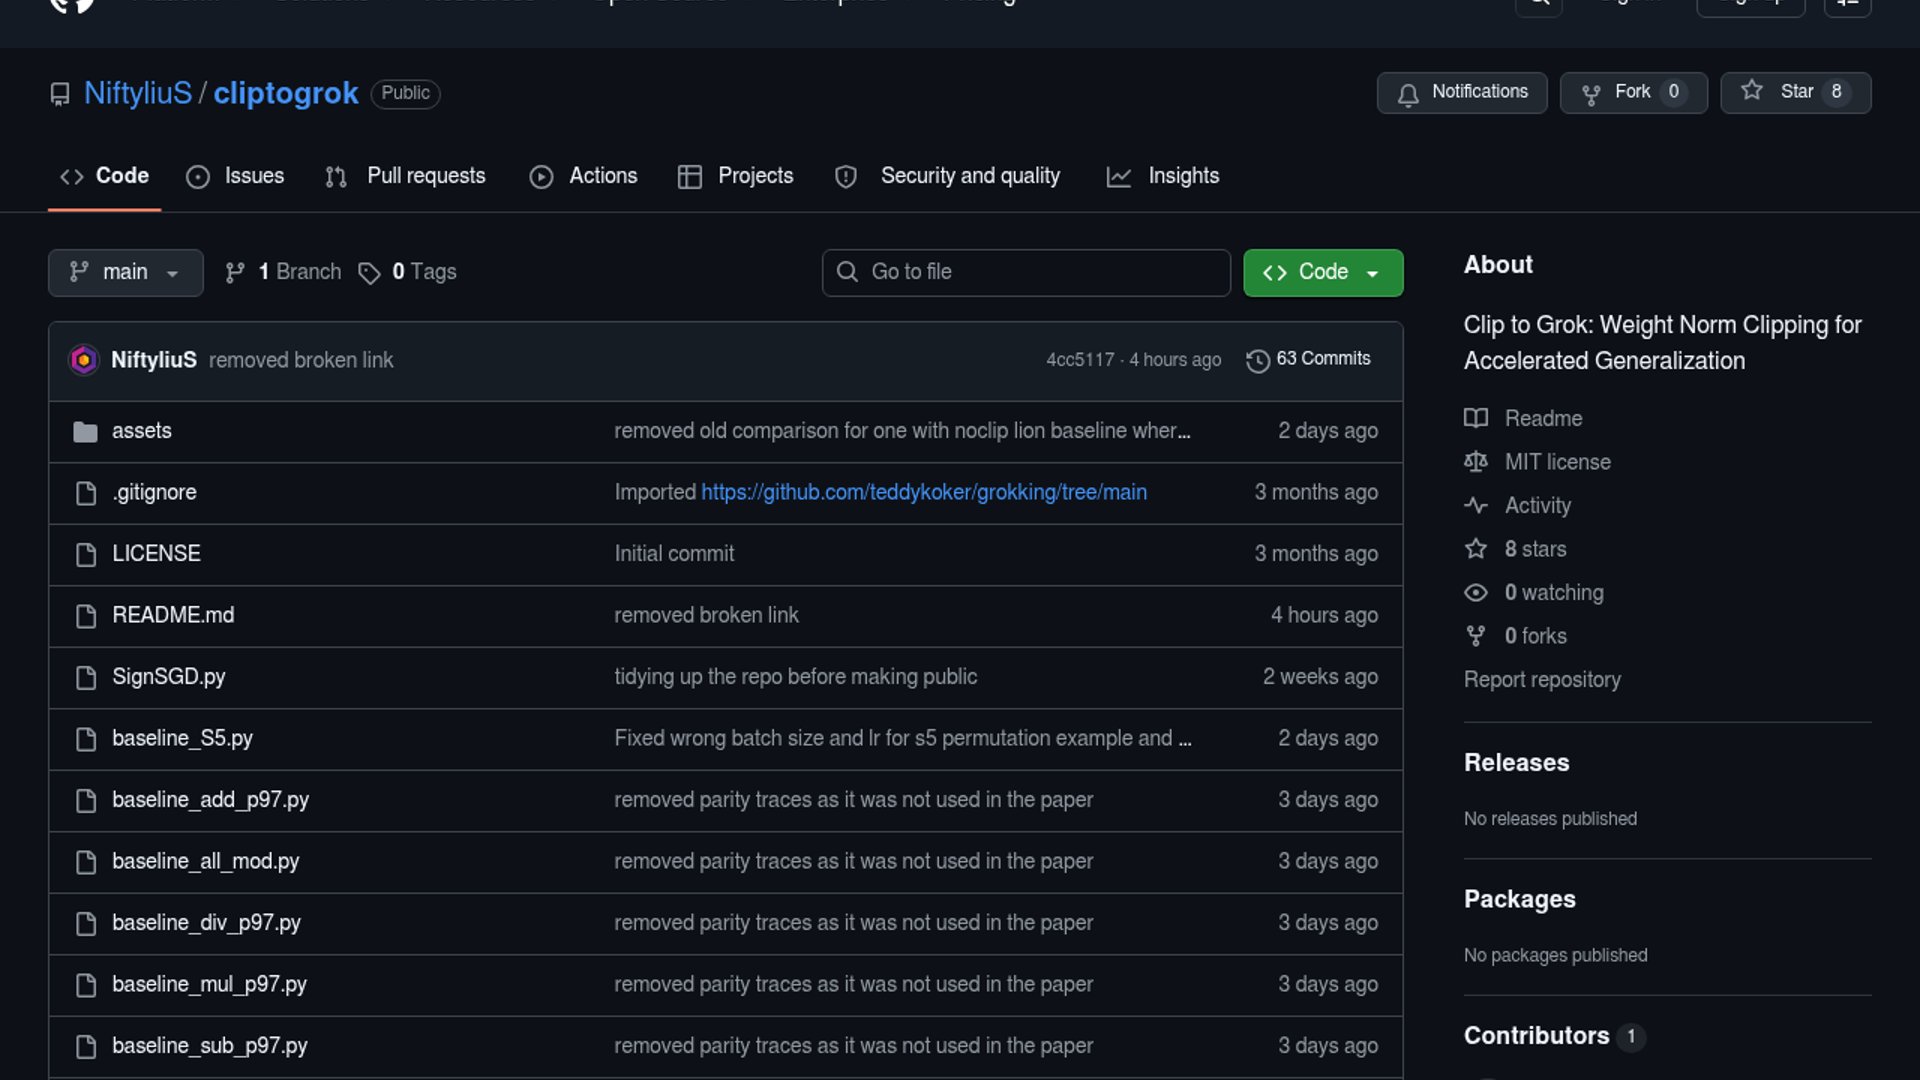Open the 63 Commits history
This screenshot has height=1080, width=1920.
pyautogui.click(x=1308, y=359)
